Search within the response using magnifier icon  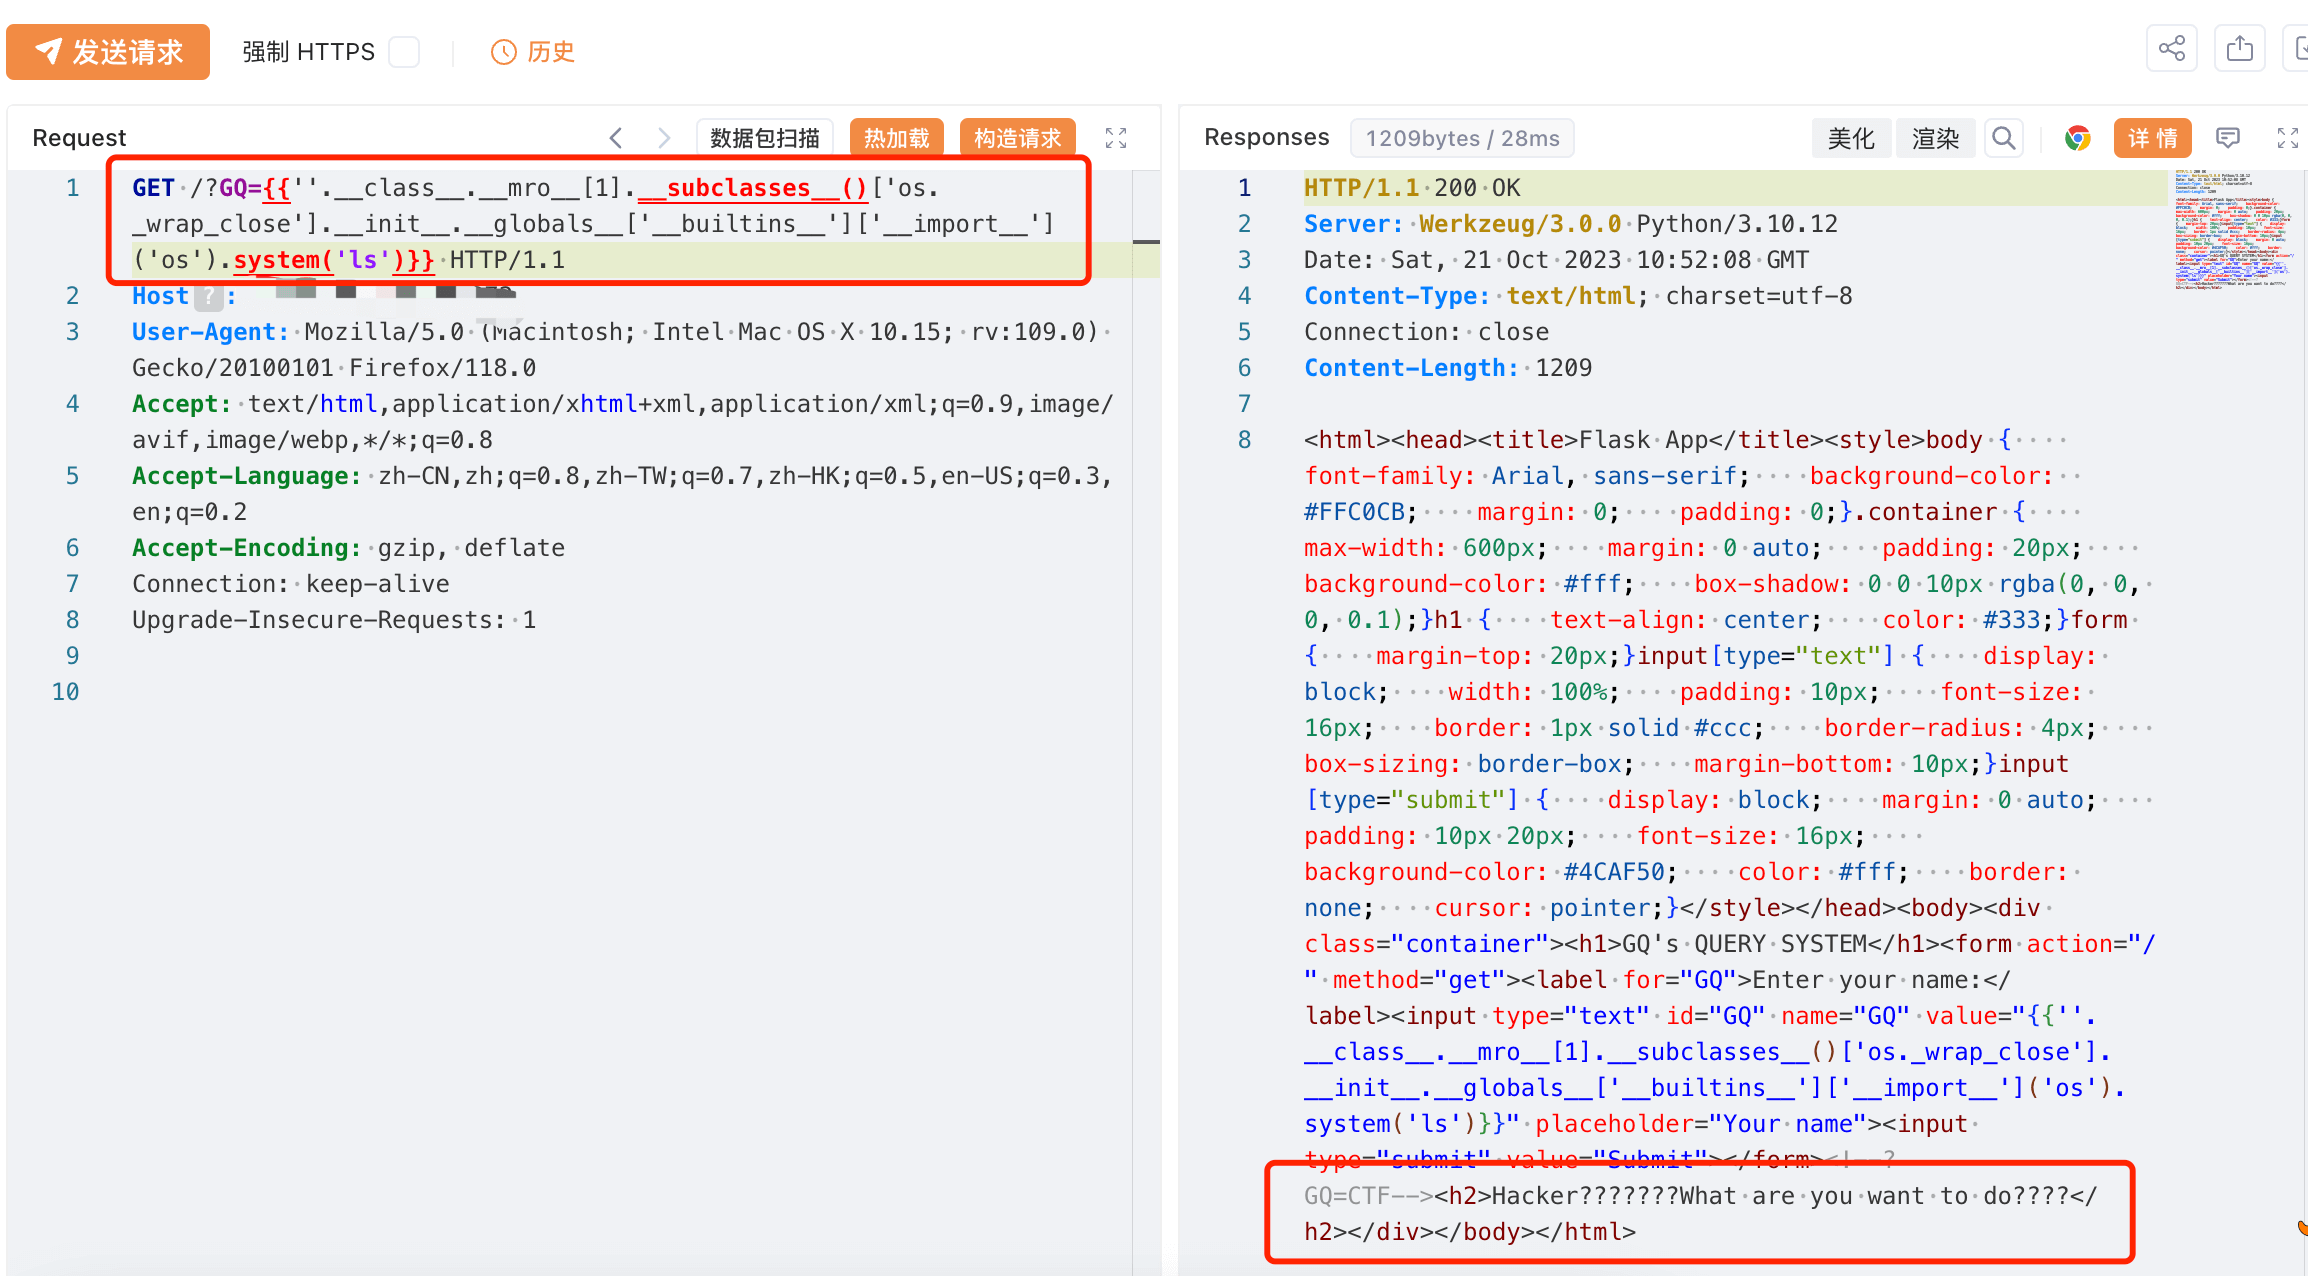pyautogui.click(x=2003, y=138)
